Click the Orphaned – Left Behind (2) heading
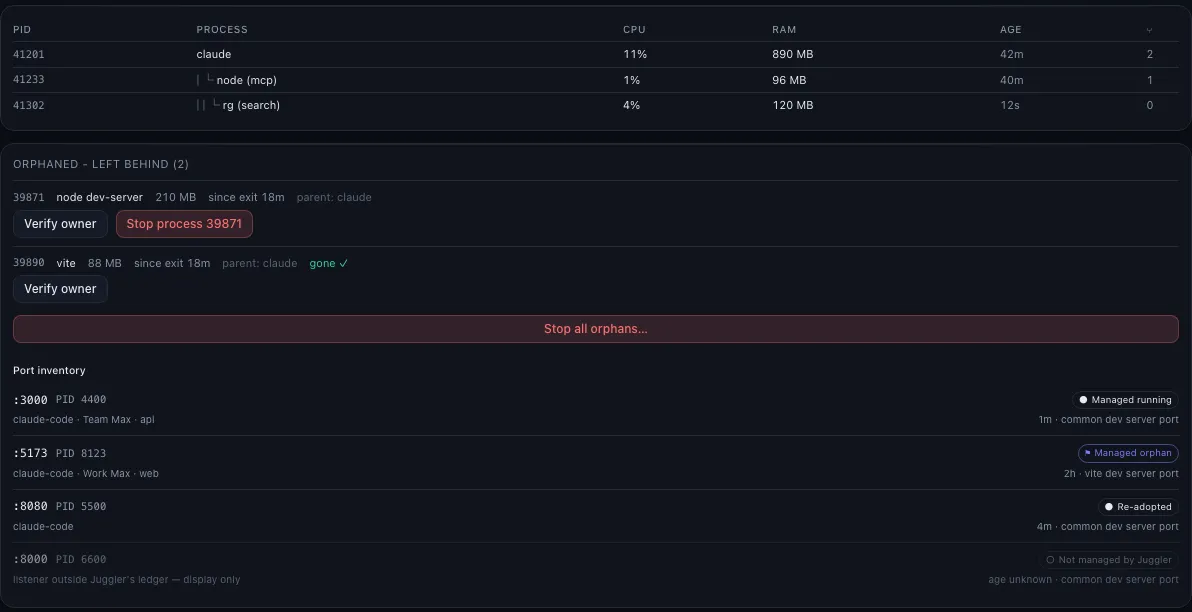Image resolution: width=1192 pixels, height=612 pixels. pos(101,164)
